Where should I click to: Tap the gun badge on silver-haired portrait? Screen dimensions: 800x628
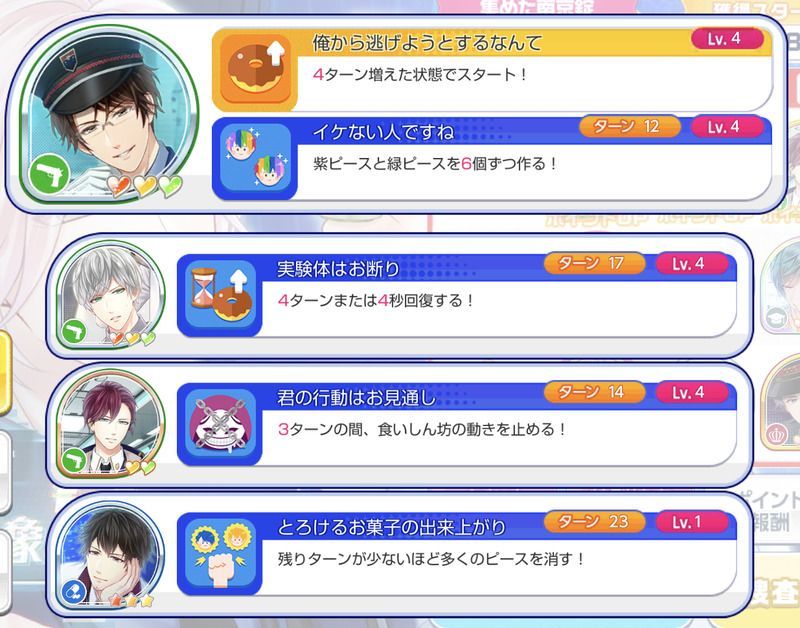pyautogui.click(x=74, y=331)
